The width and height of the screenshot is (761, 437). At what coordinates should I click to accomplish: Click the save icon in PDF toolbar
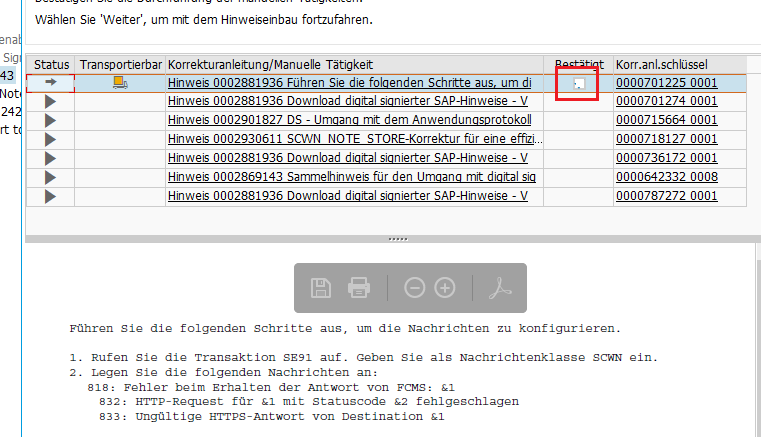click(x=320, y=288)
